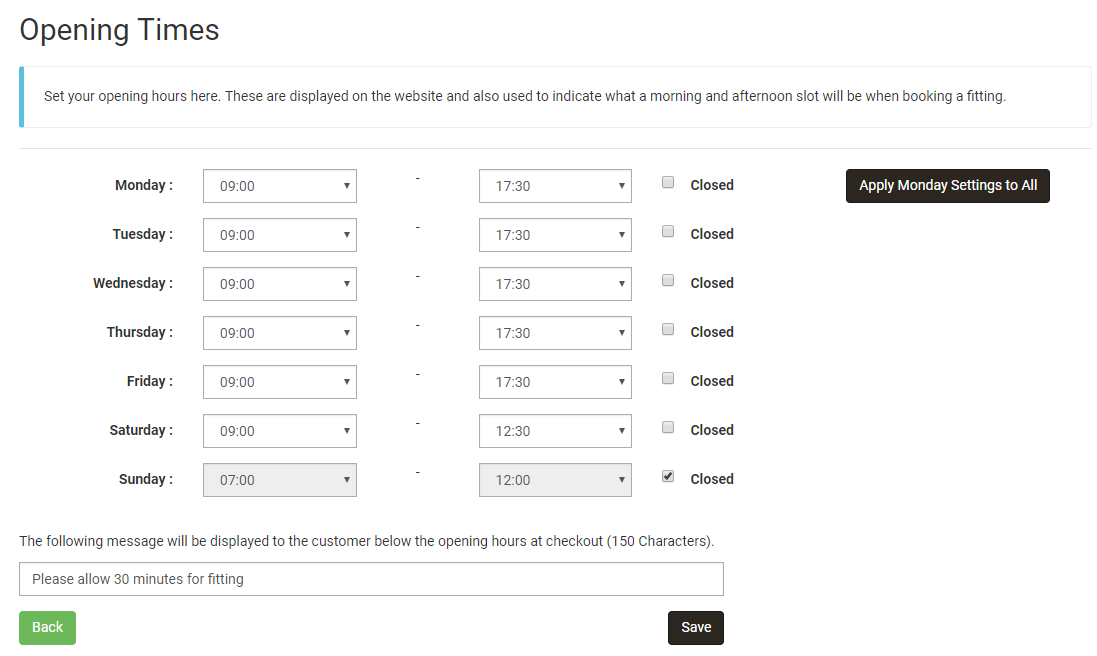
Task: Open Monday's opening time dropdown
Action: coord(280,186)
